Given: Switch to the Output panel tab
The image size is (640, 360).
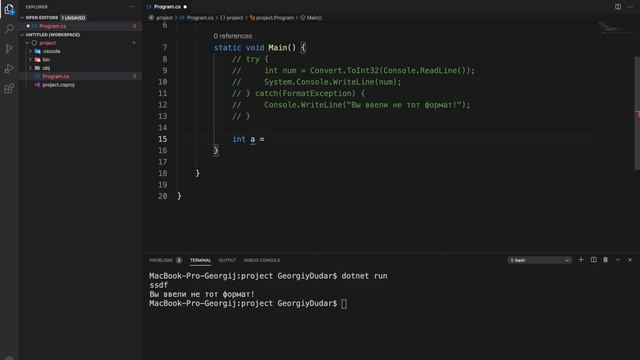Looking at the screenshot, I should (227, 260).
